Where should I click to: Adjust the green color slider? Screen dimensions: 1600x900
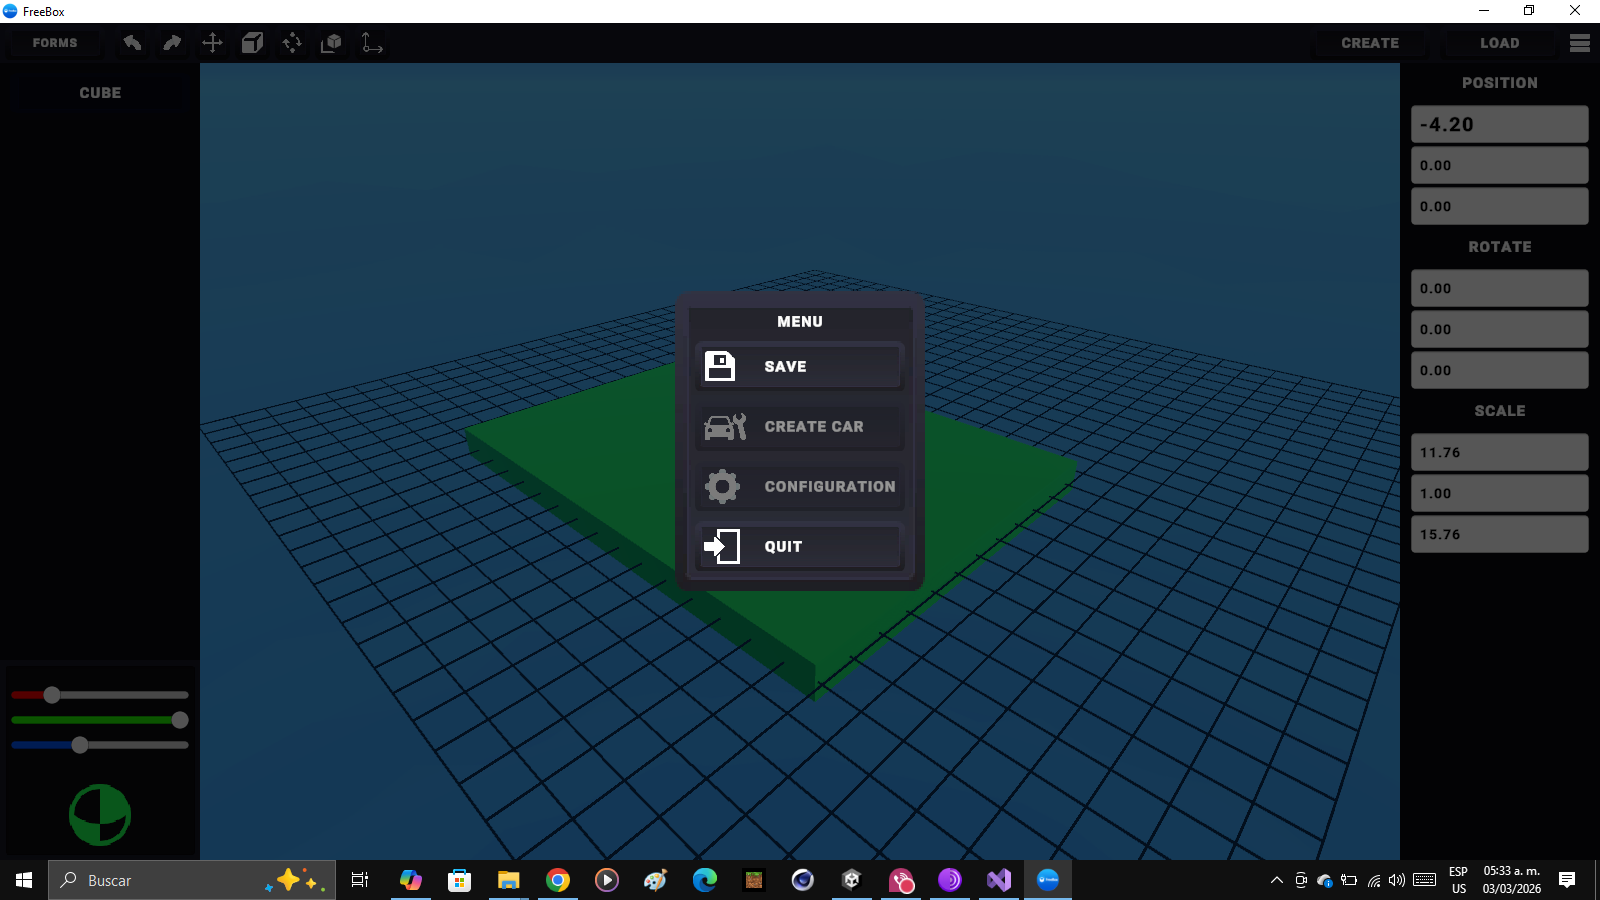[x=100, y=720]
